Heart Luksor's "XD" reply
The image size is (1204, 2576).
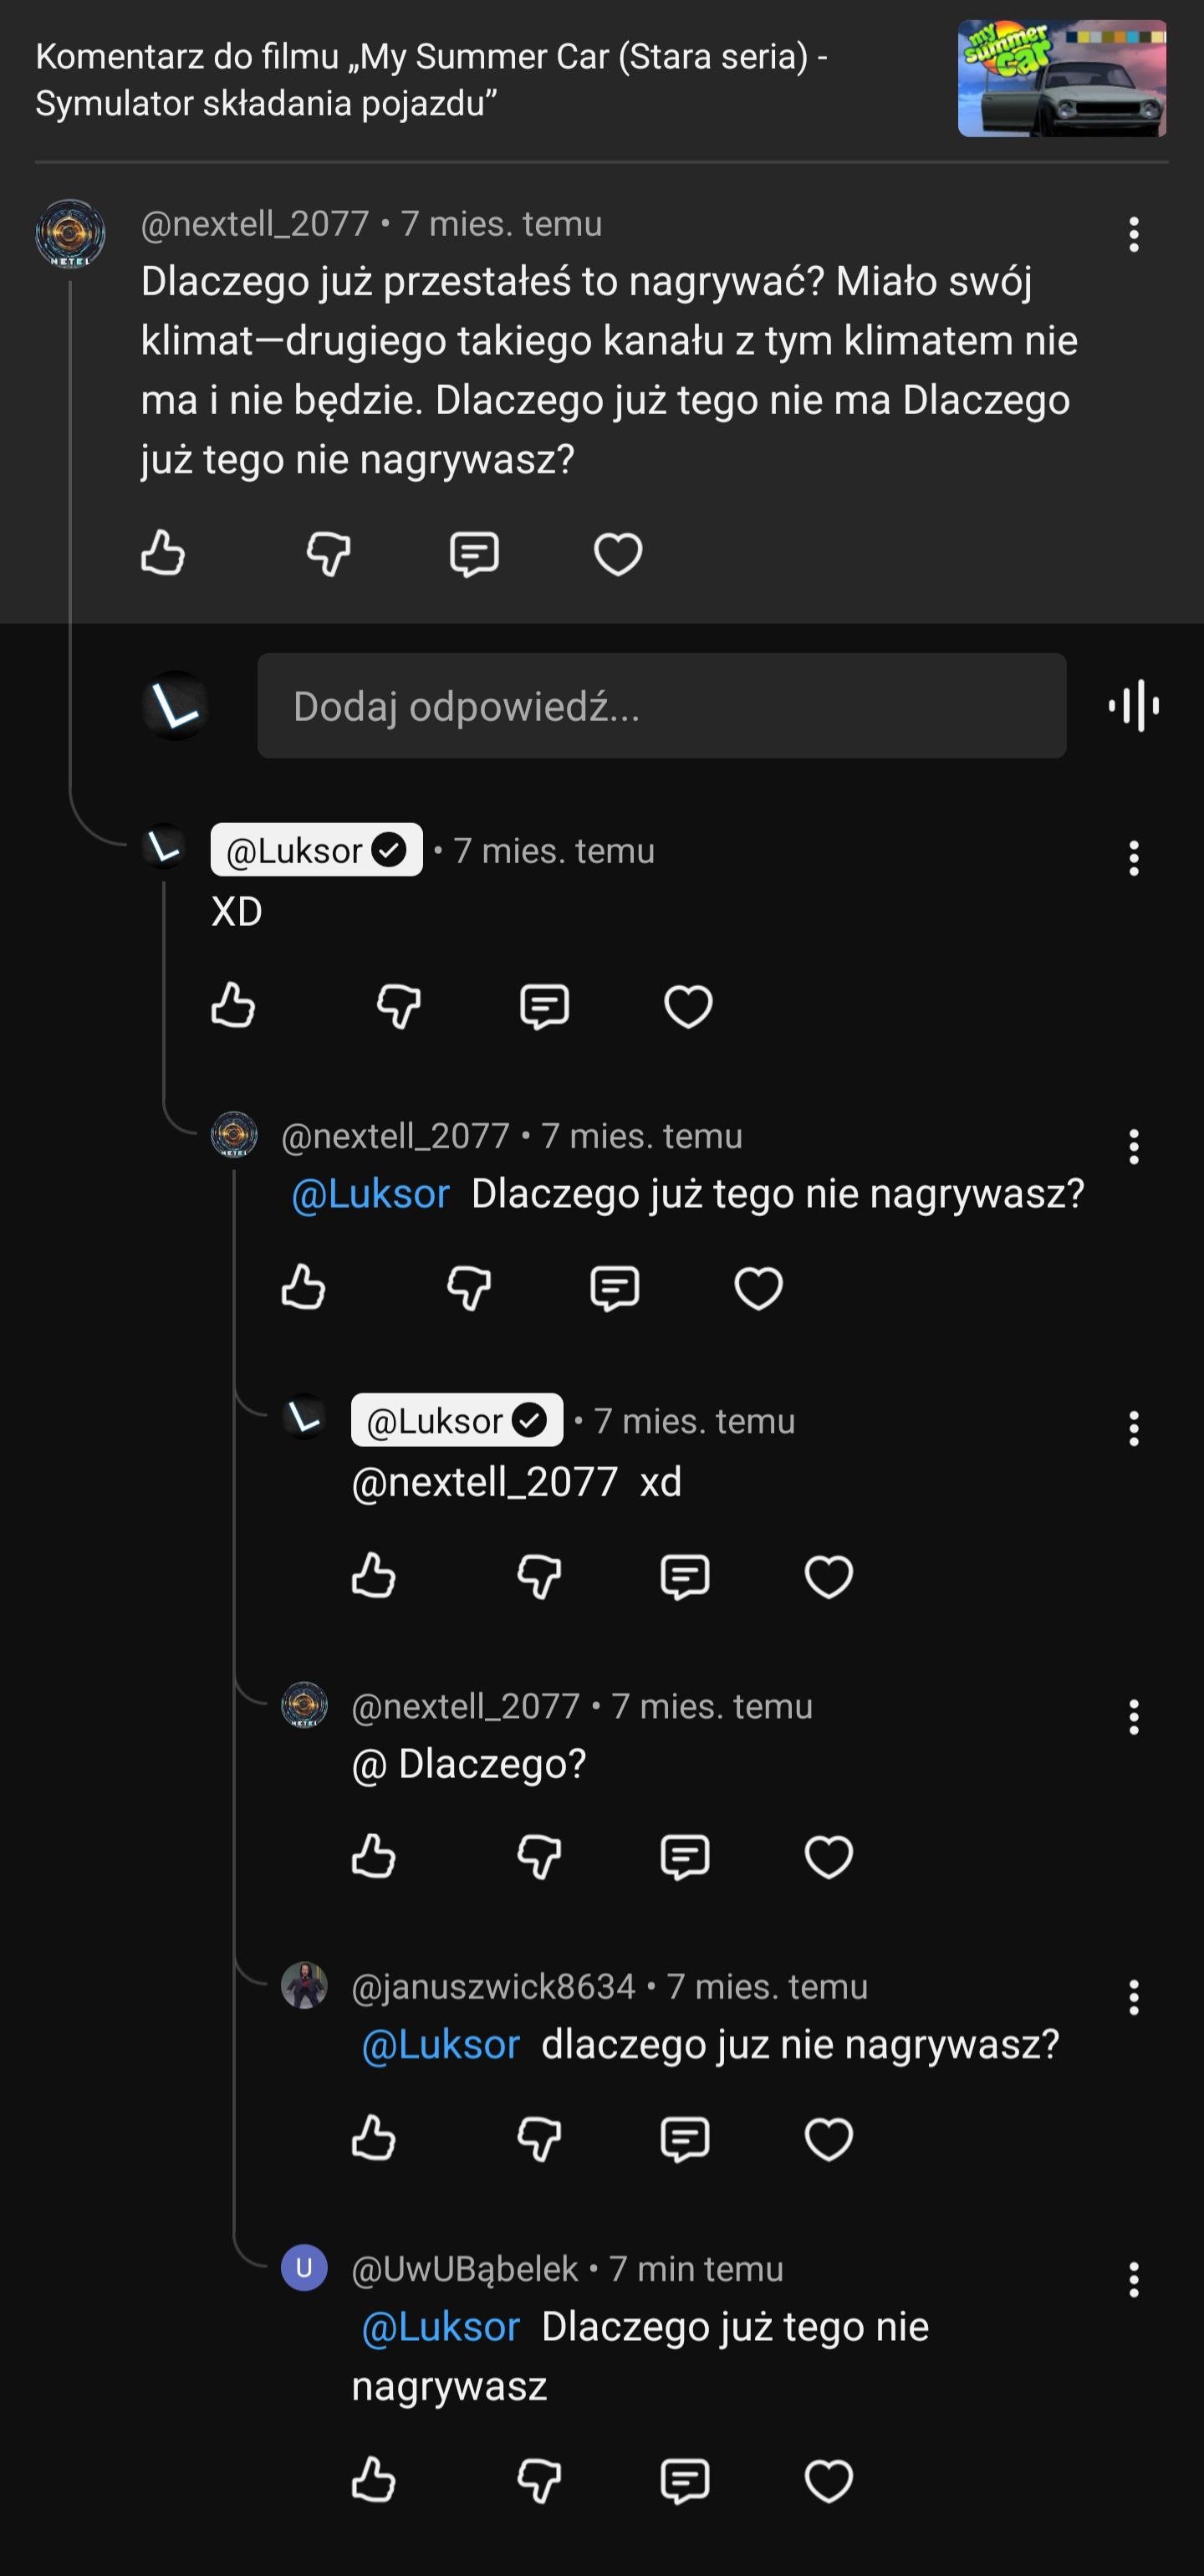(688, 1006)
